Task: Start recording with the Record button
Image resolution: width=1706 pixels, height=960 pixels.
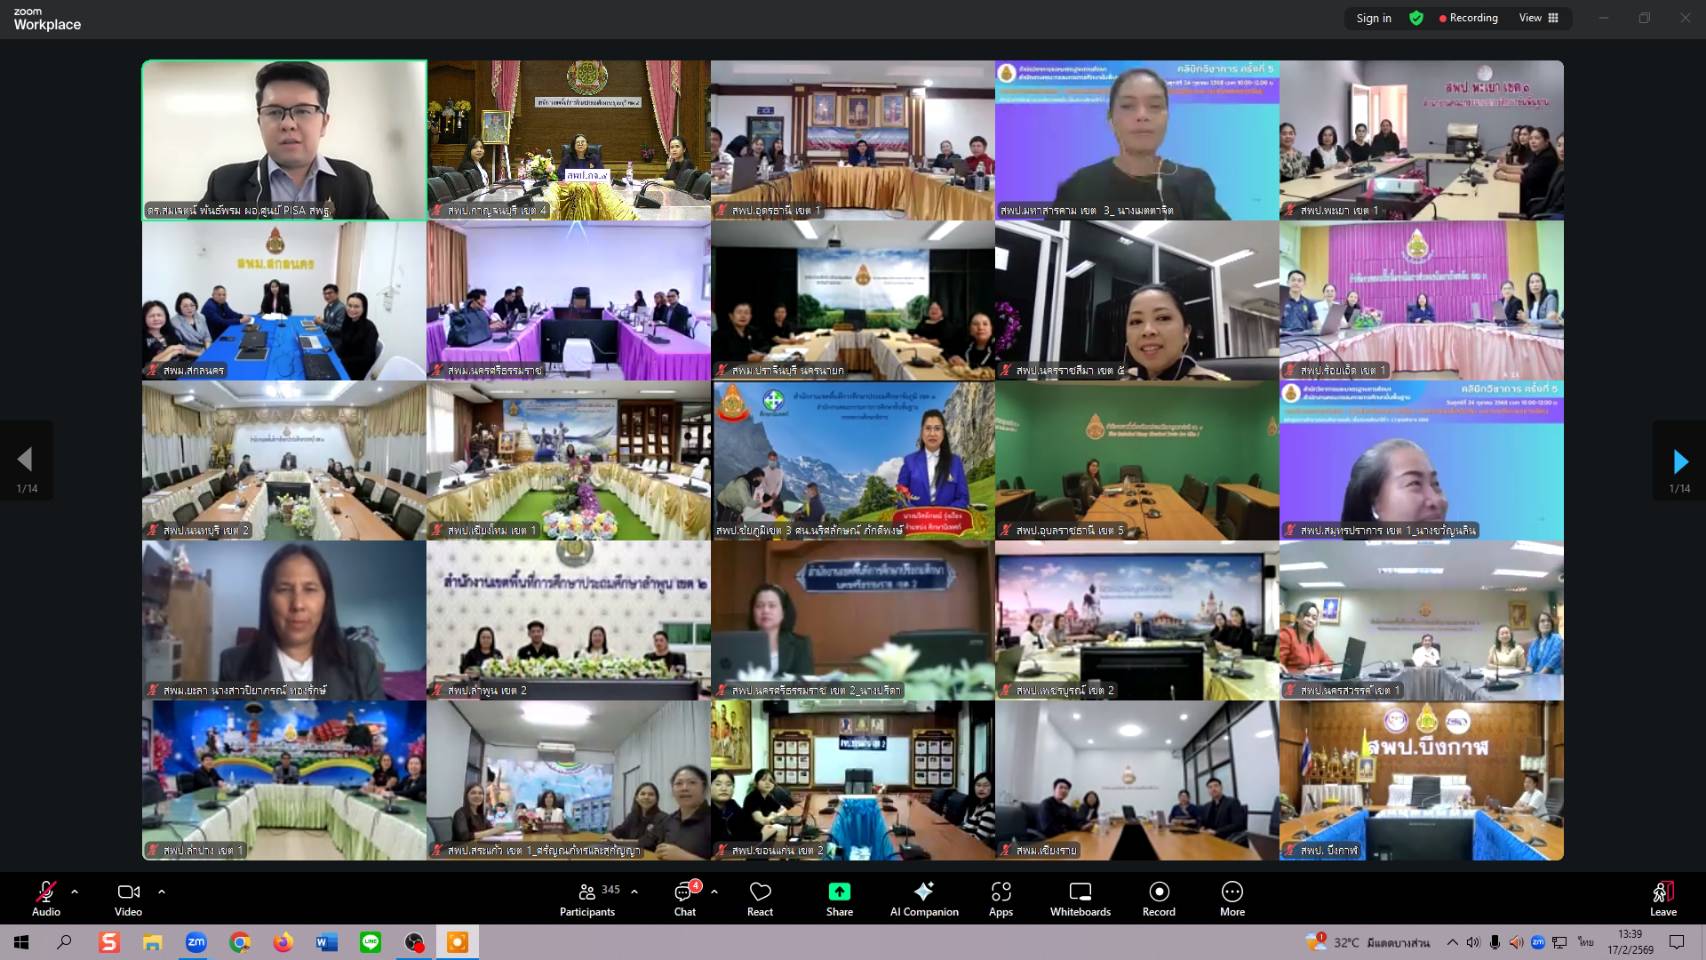Action: [x=1159, y=898]
